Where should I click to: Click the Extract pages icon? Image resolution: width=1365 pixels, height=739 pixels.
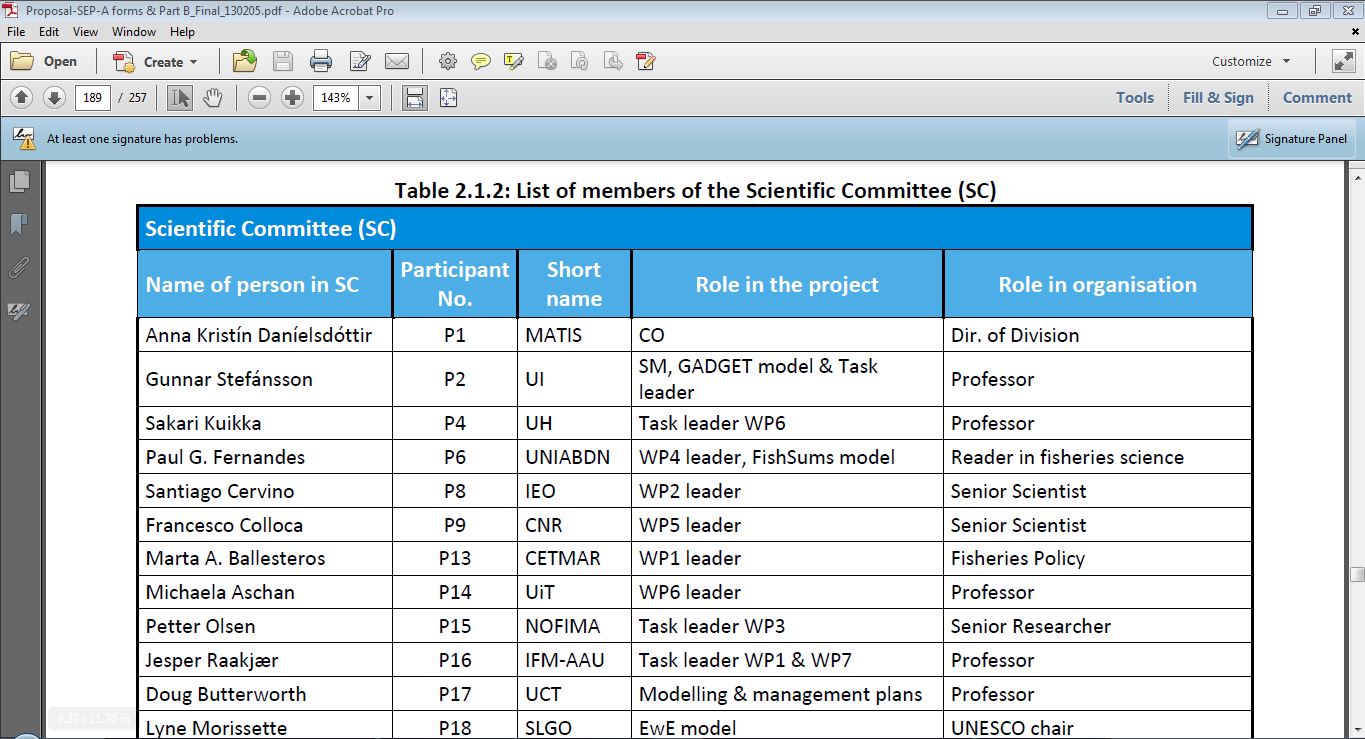pyautogui.click(x=613, y=61)
